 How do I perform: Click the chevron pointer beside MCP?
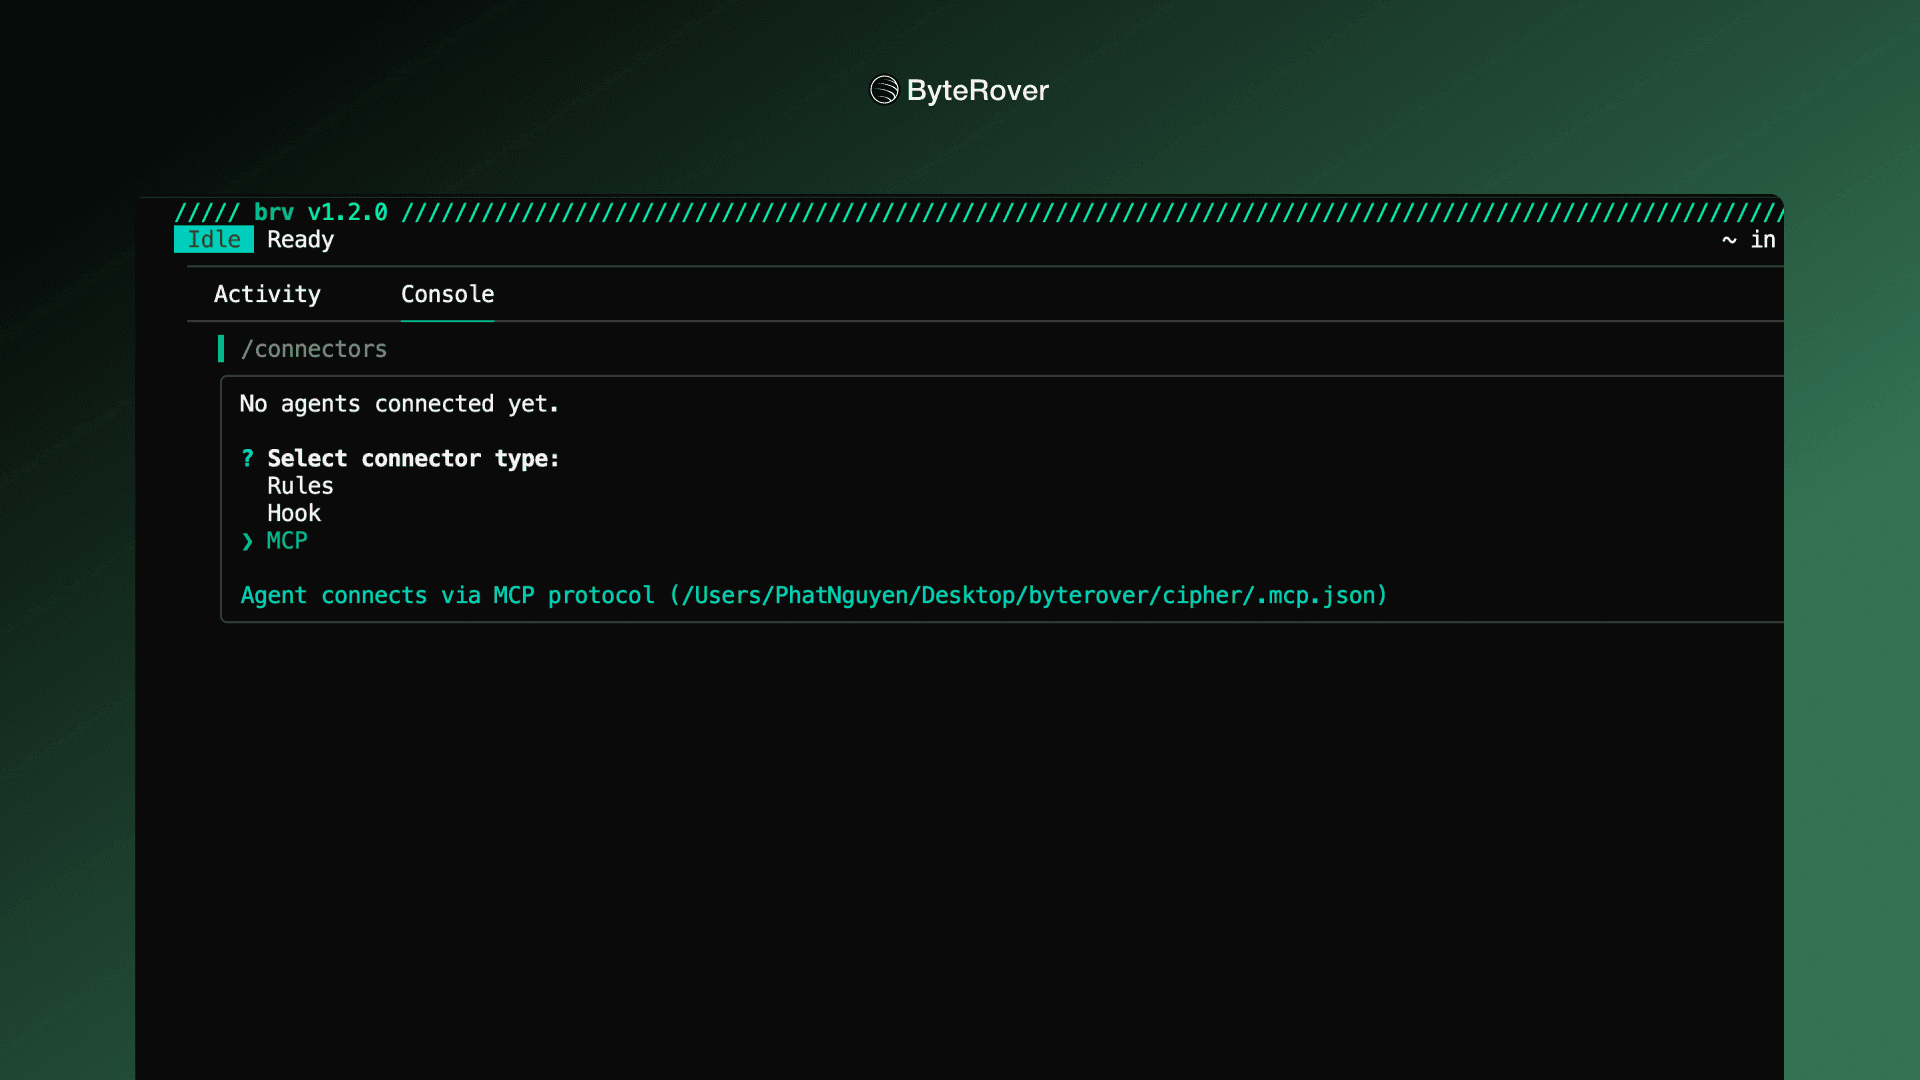tap(247, 541)
